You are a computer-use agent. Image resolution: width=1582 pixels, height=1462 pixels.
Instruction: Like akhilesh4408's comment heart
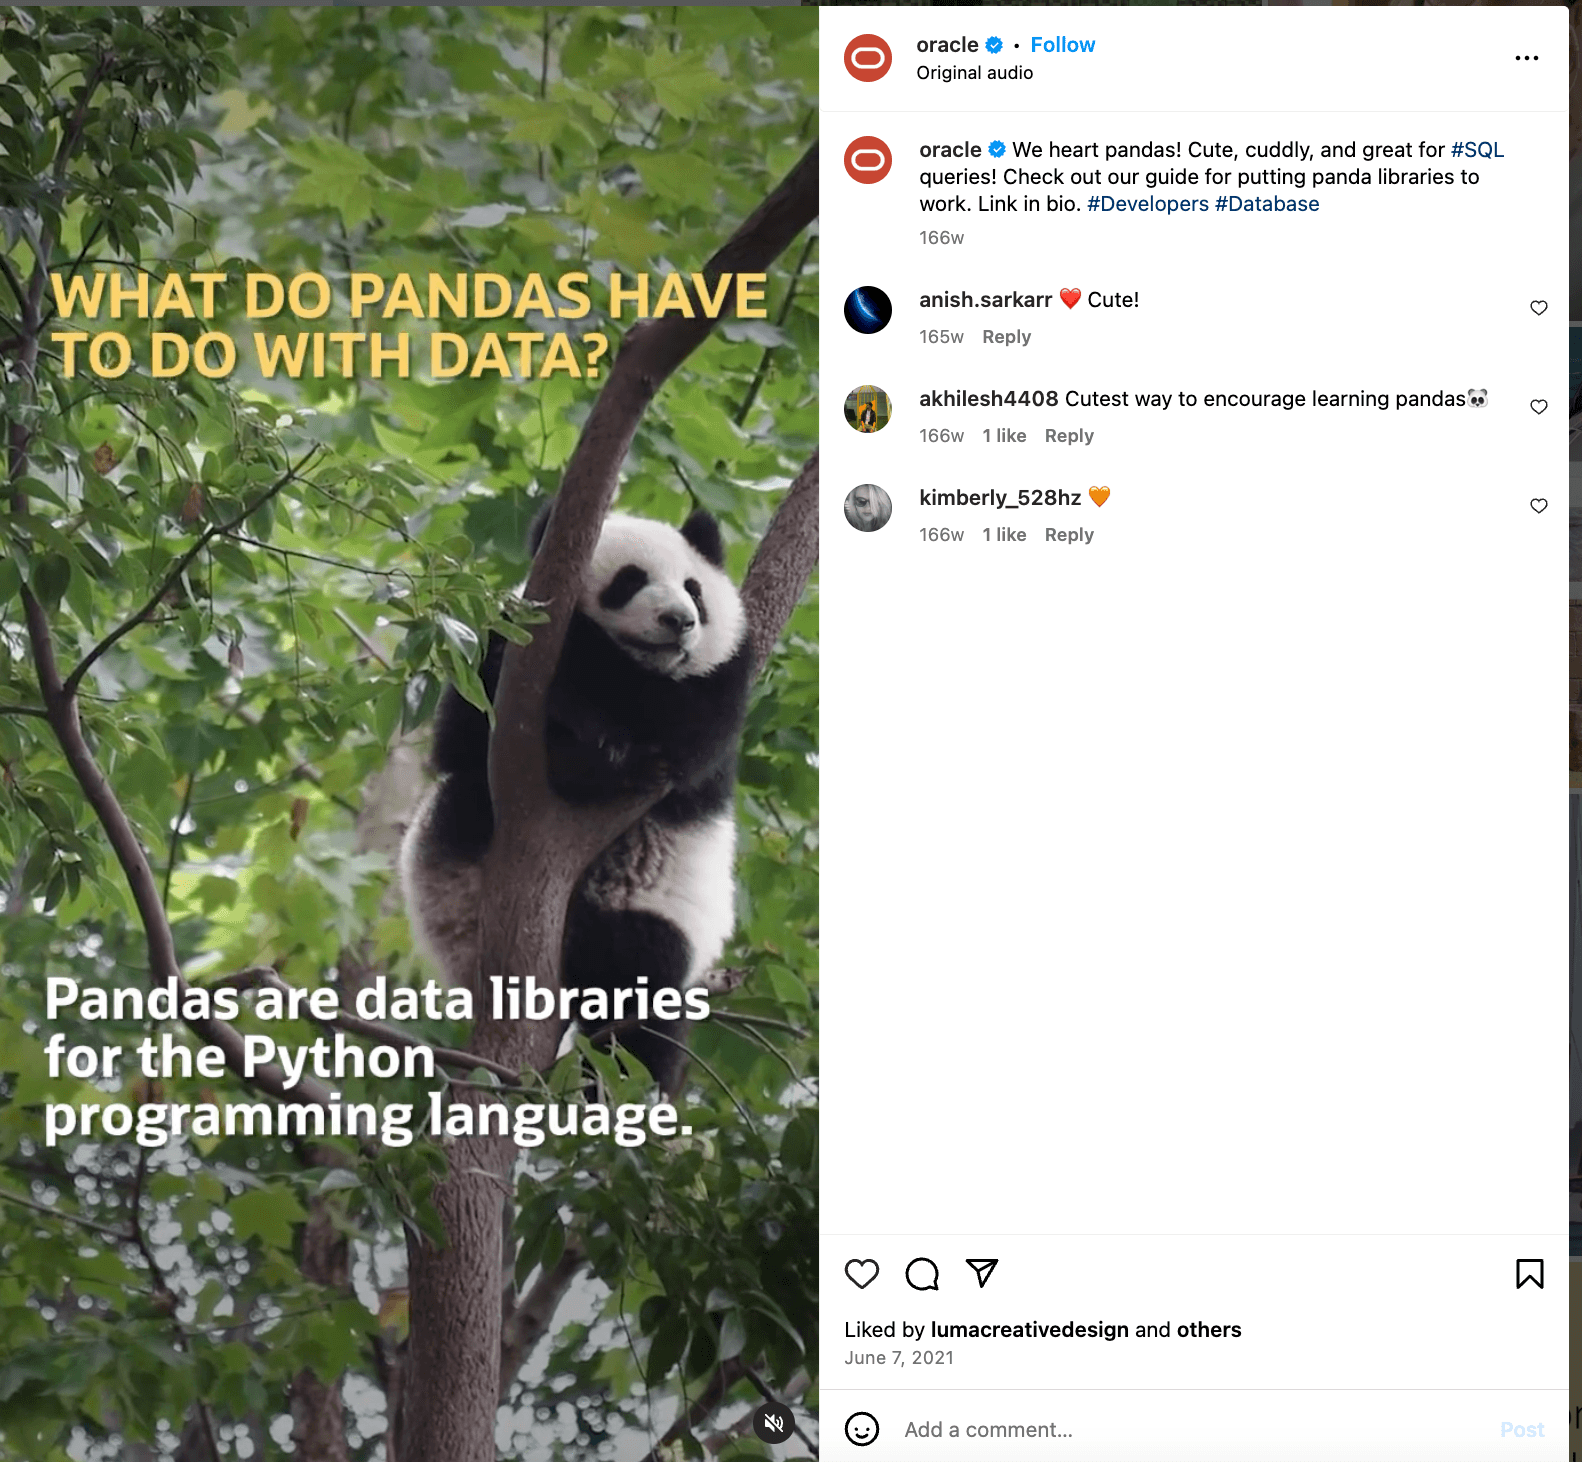pyautogui.click(x=1539, y=407)
